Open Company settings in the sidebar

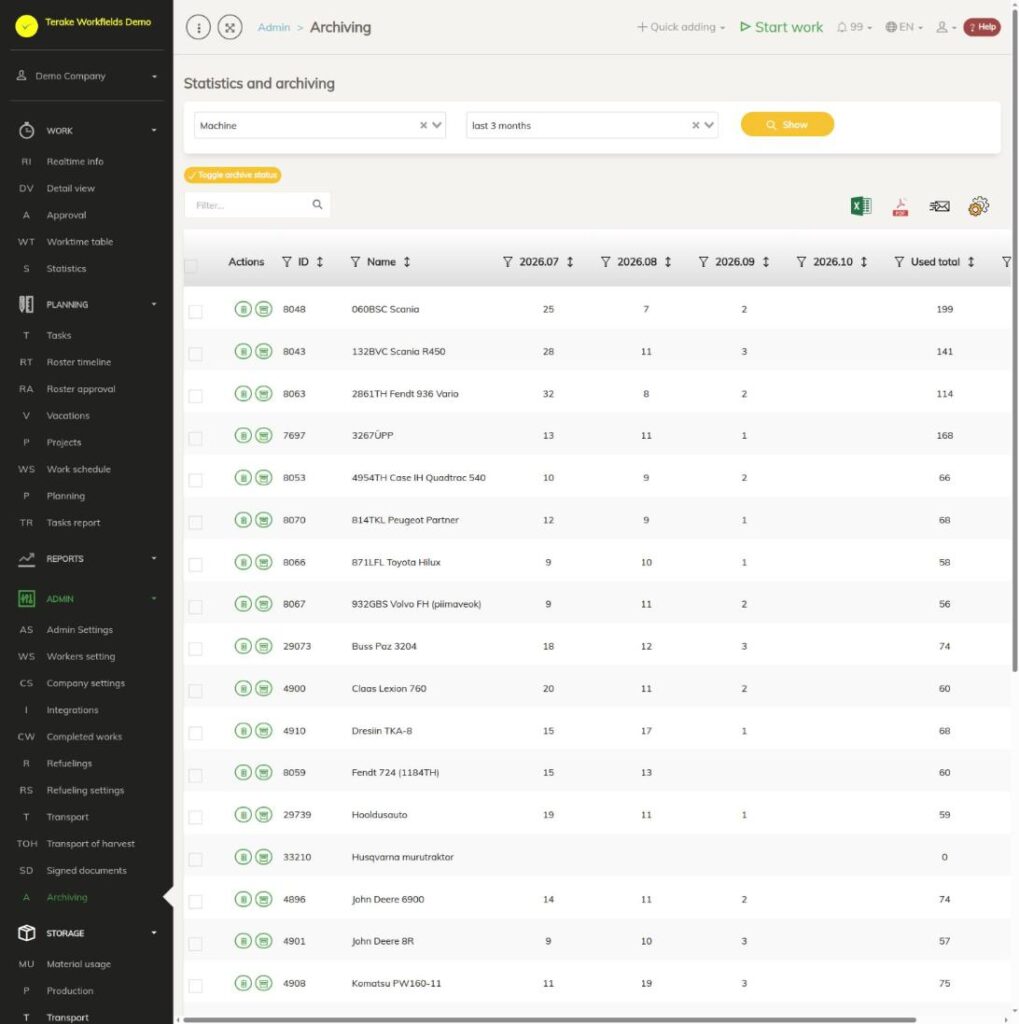click(86, 683)
